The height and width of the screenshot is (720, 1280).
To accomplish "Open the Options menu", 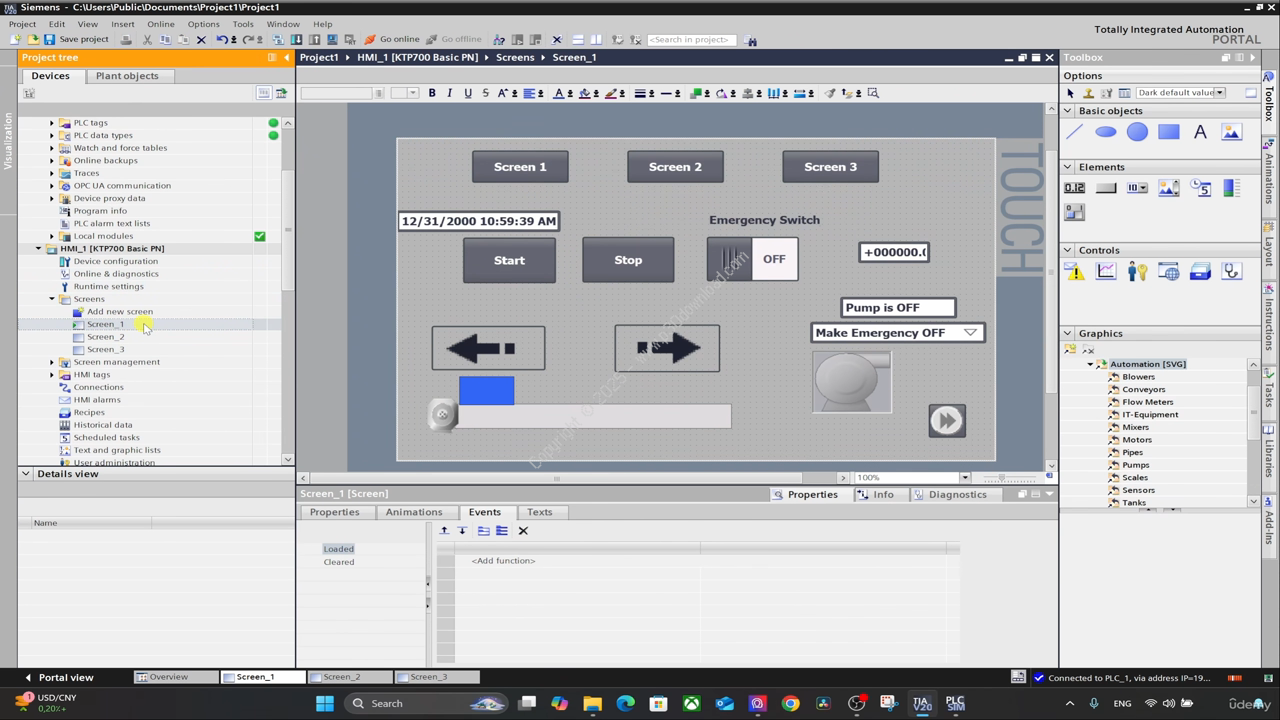I will tap(203, 24).
